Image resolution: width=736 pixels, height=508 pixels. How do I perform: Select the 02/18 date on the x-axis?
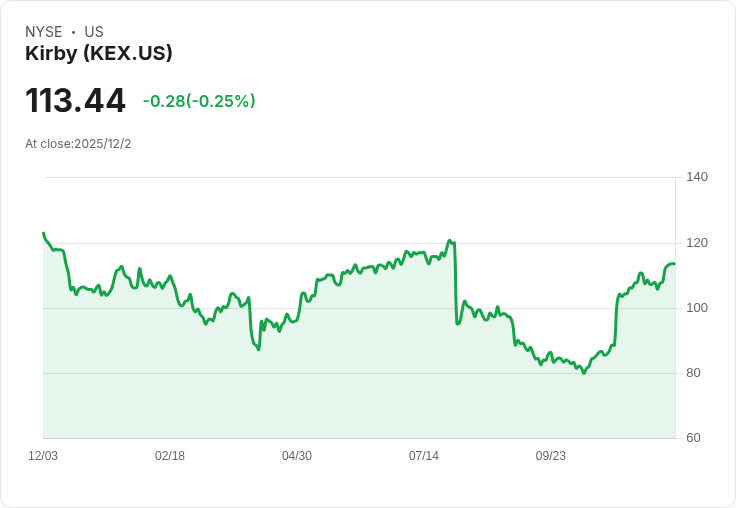point(170,455)
